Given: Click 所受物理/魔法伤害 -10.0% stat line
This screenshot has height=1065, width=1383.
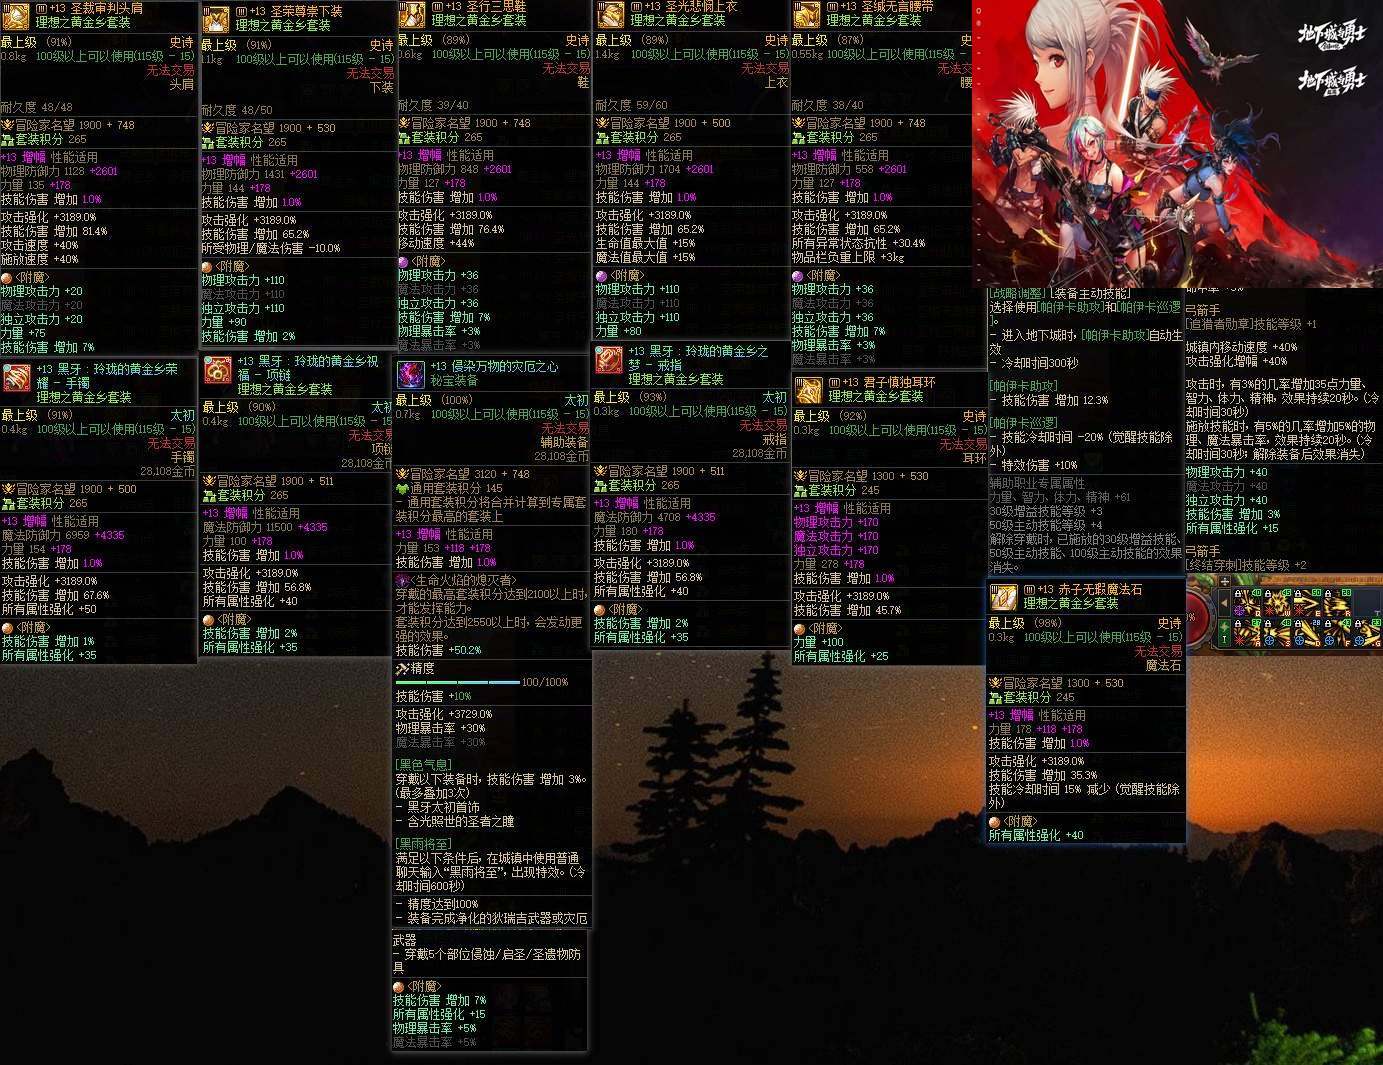Looking at the screenshot, I should pyautogui.click(x=271, y=248).
